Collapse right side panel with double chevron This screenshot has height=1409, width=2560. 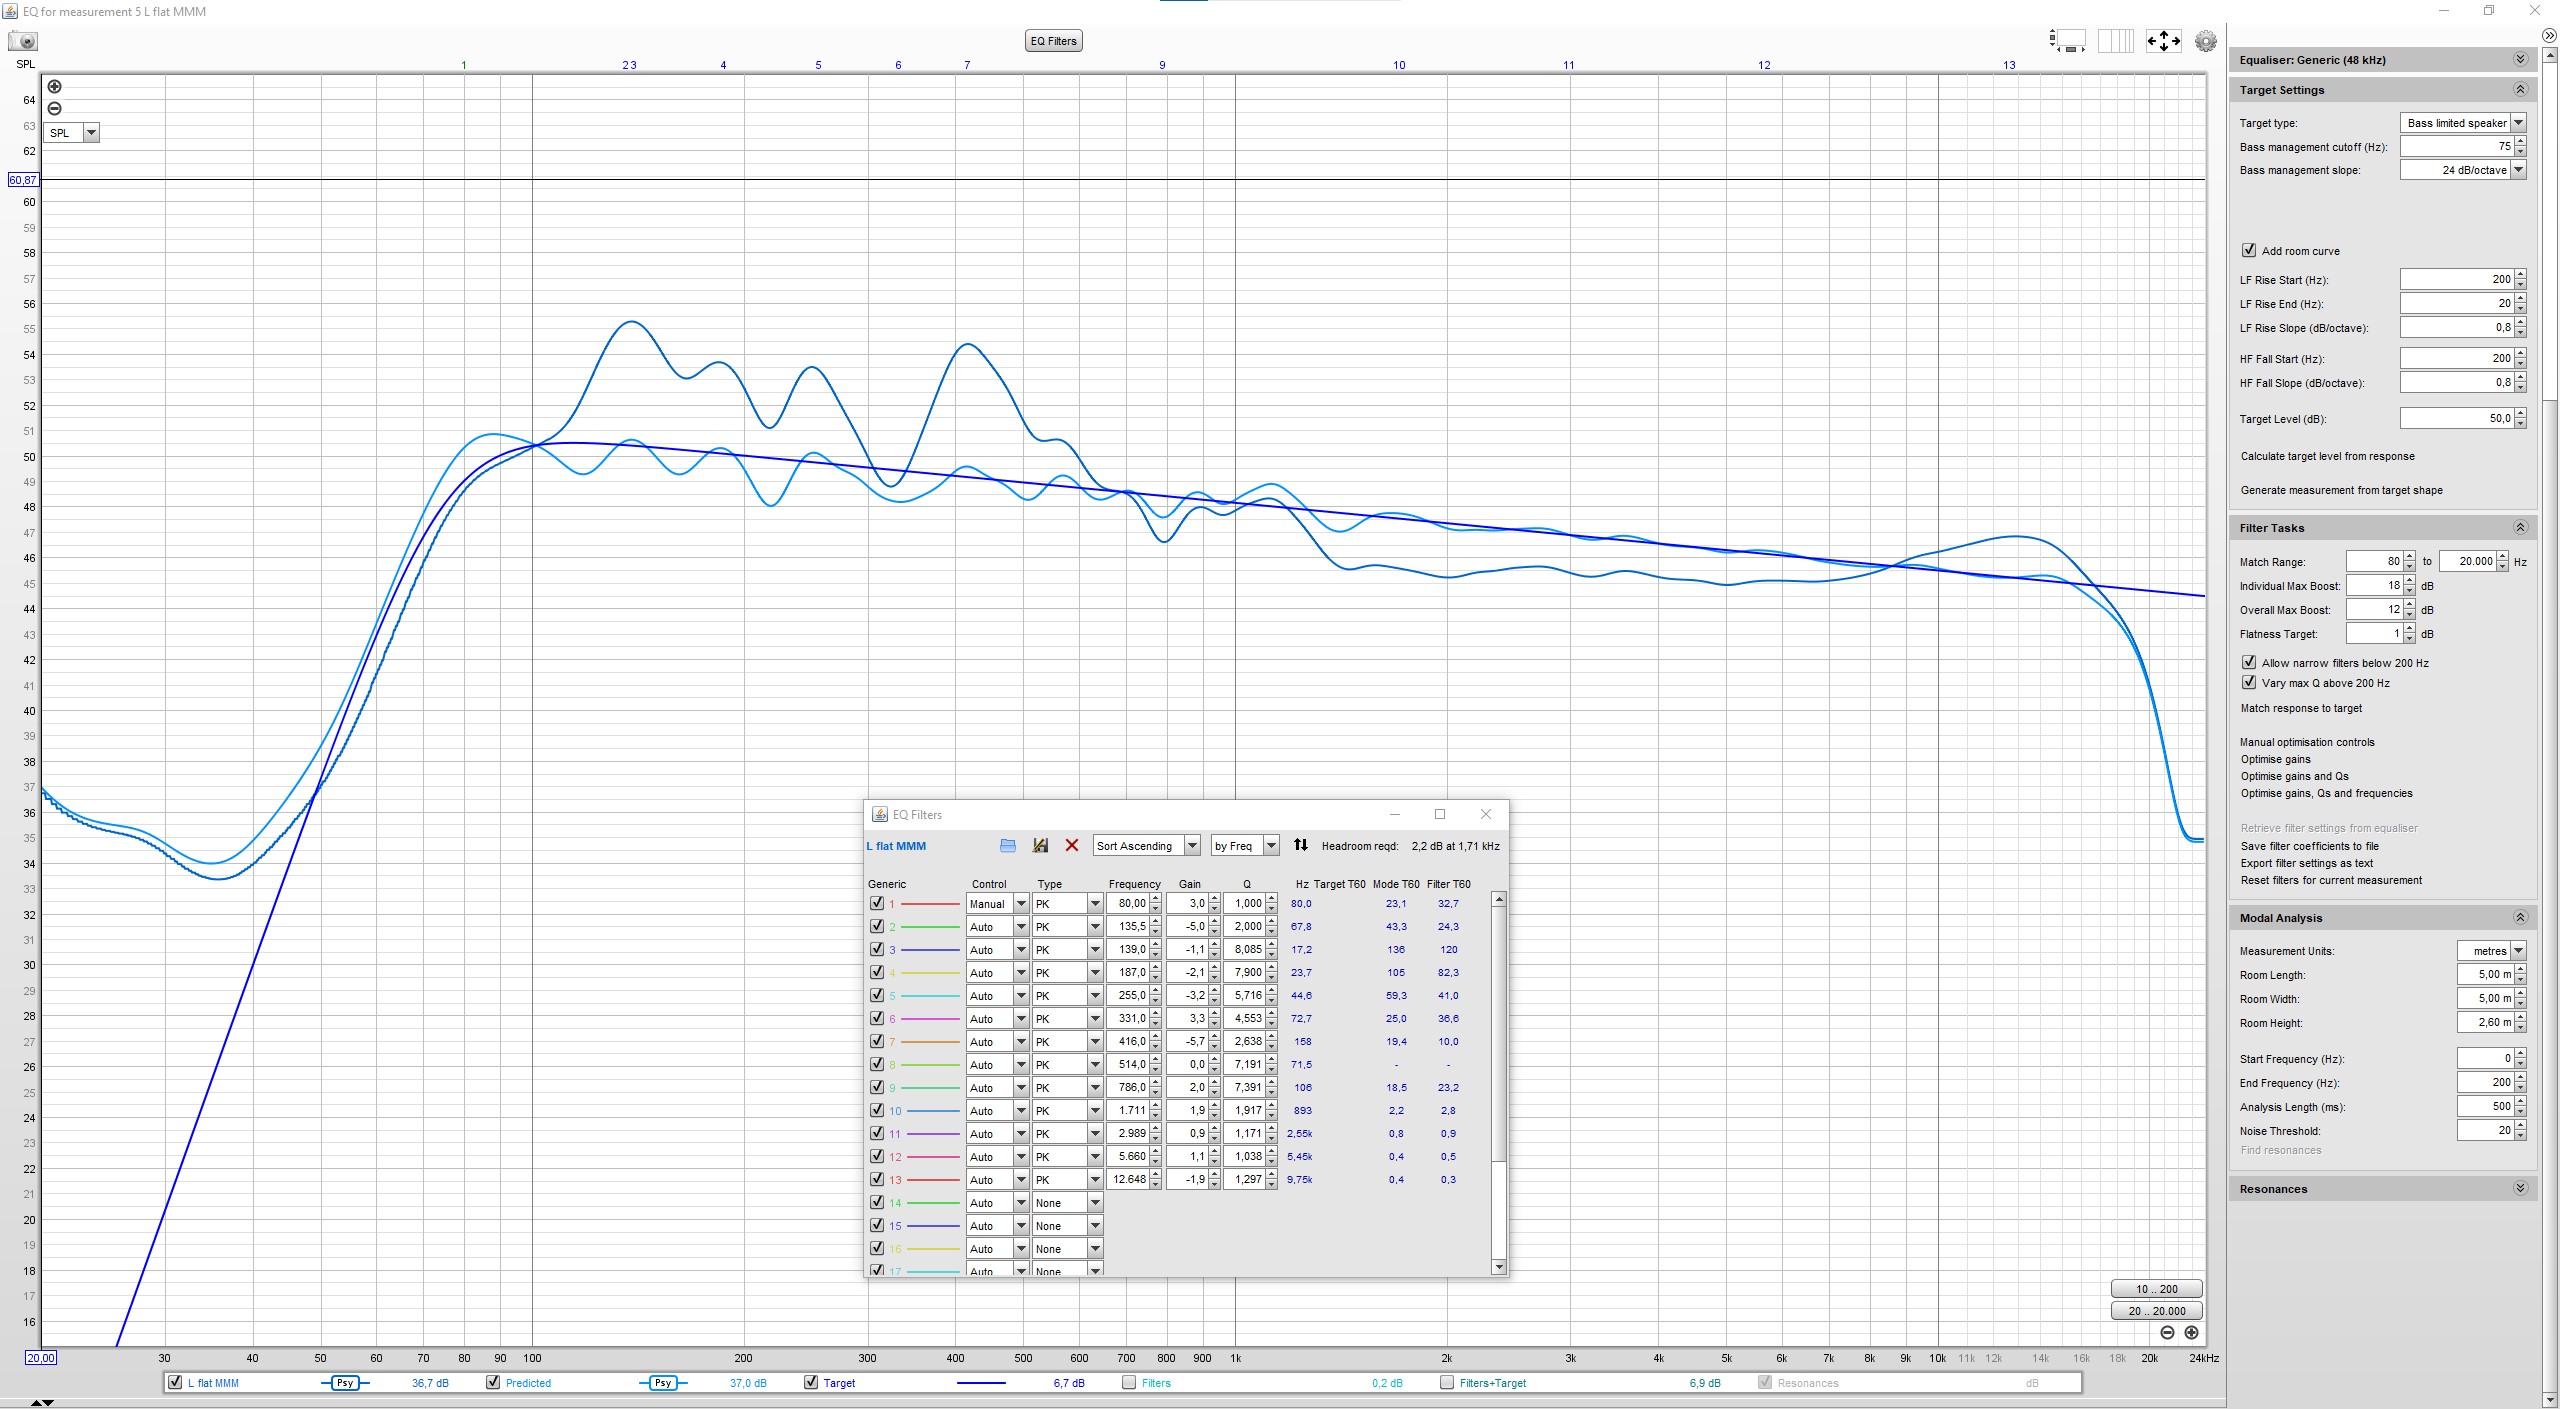point(2549,36)
